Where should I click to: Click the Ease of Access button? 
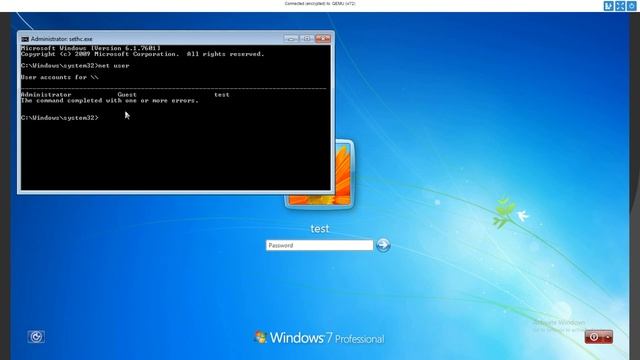click(x=36, y=337)
